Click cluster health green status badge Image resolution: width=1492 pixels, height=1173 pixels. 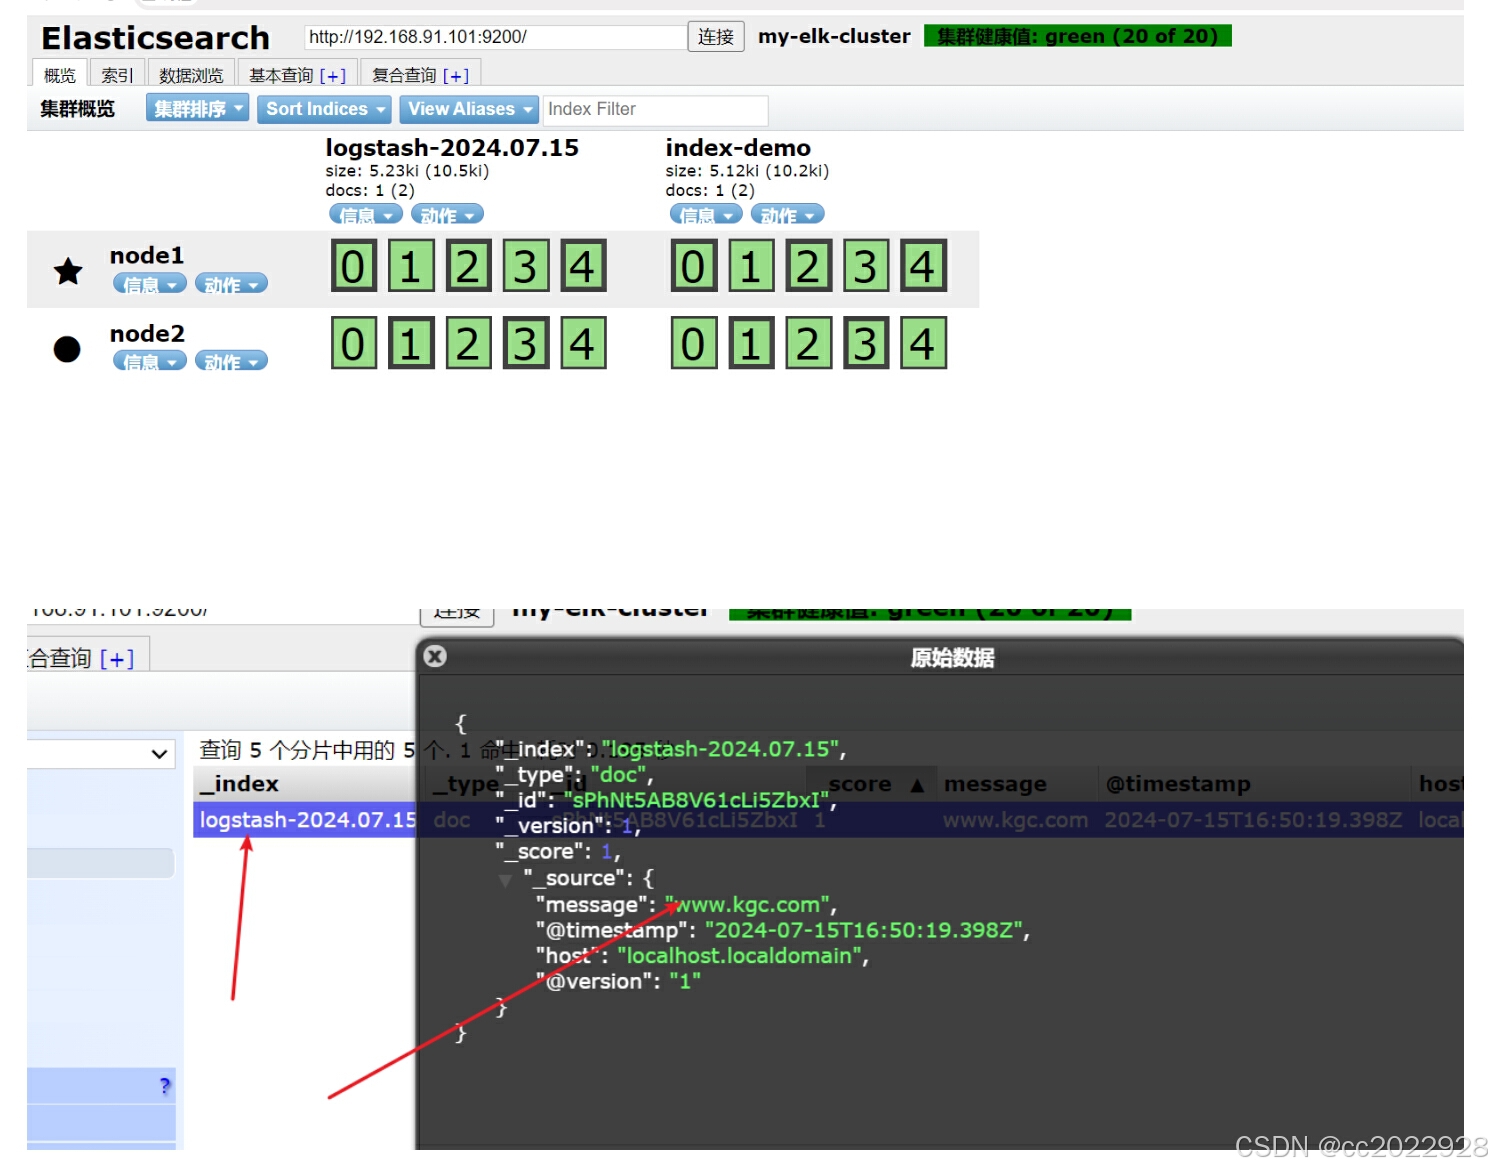1077,36
